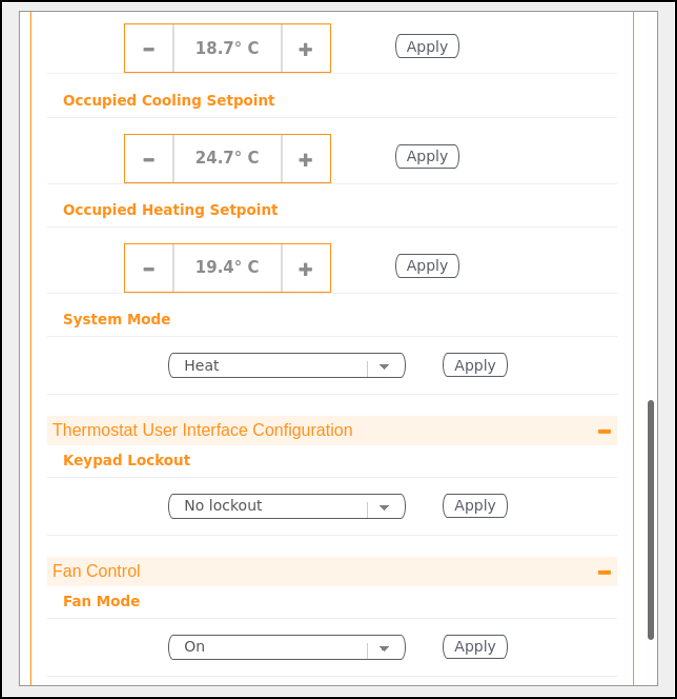The height and width of the screenshot is (699, 677).
Task: Apply the Keypad Lockout setting
Action: tap(475, 506)
